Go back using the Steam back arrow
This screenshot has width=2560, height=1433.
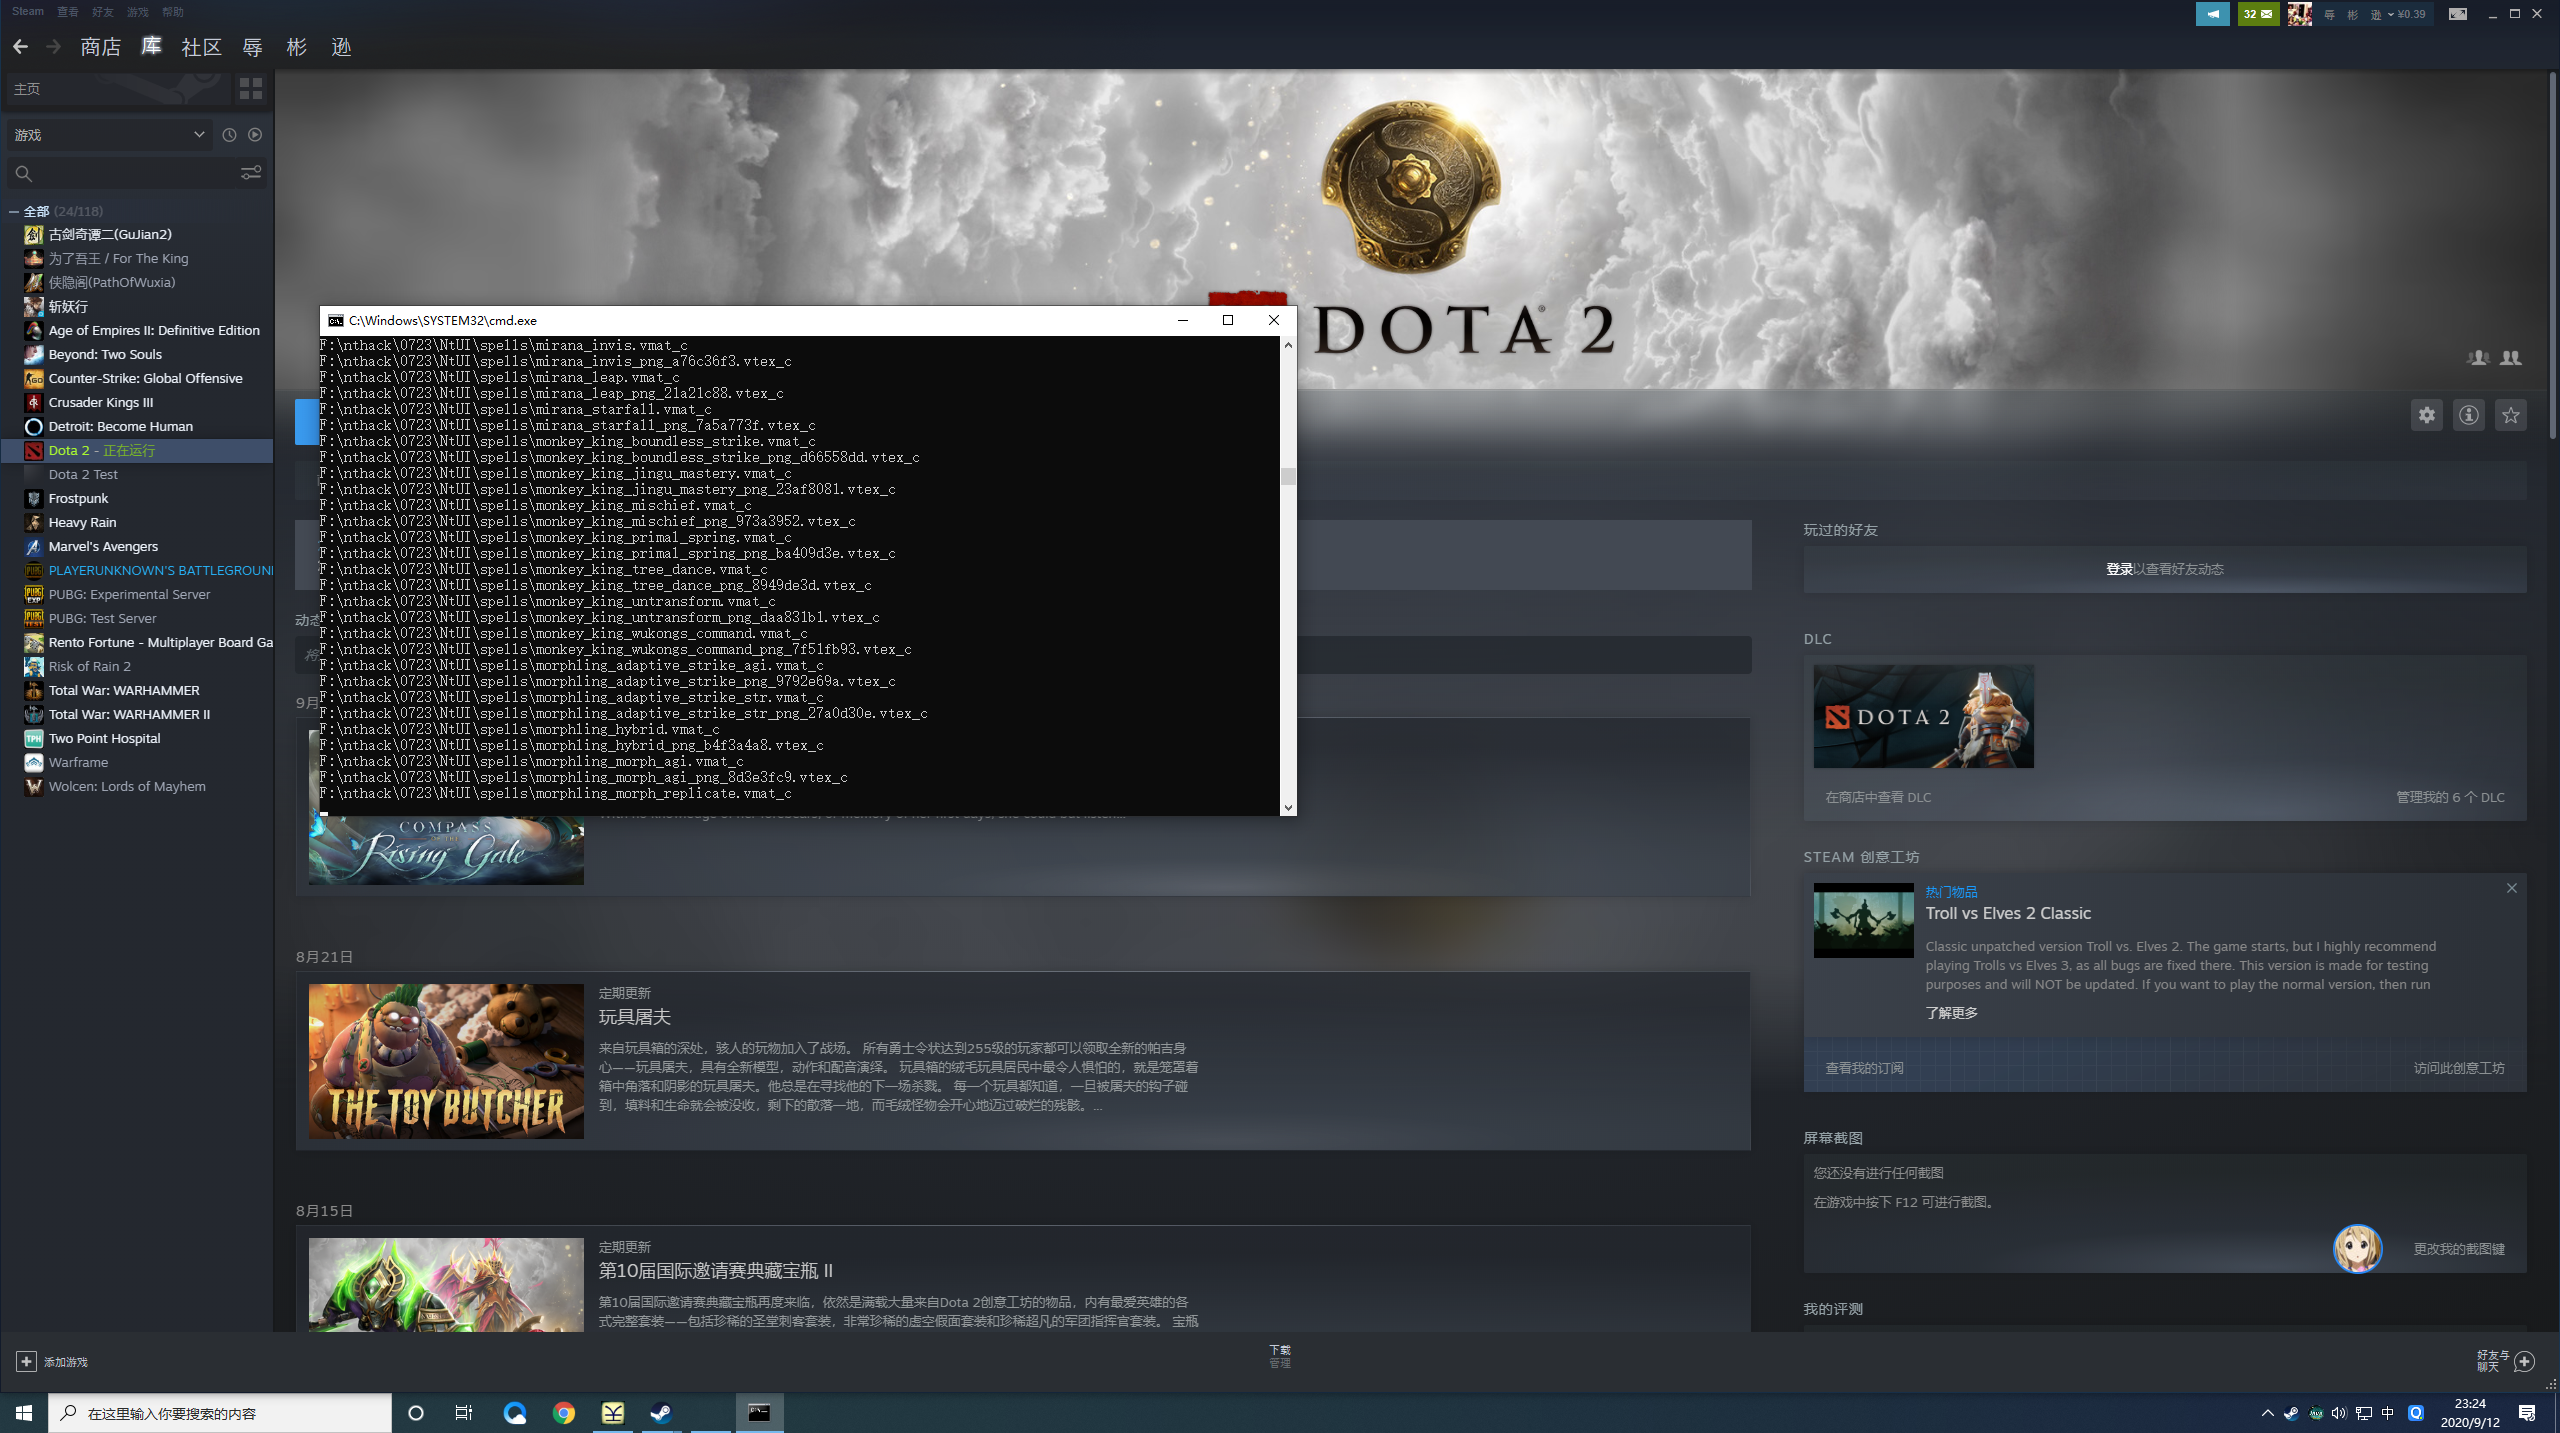(x=20, y=47)
